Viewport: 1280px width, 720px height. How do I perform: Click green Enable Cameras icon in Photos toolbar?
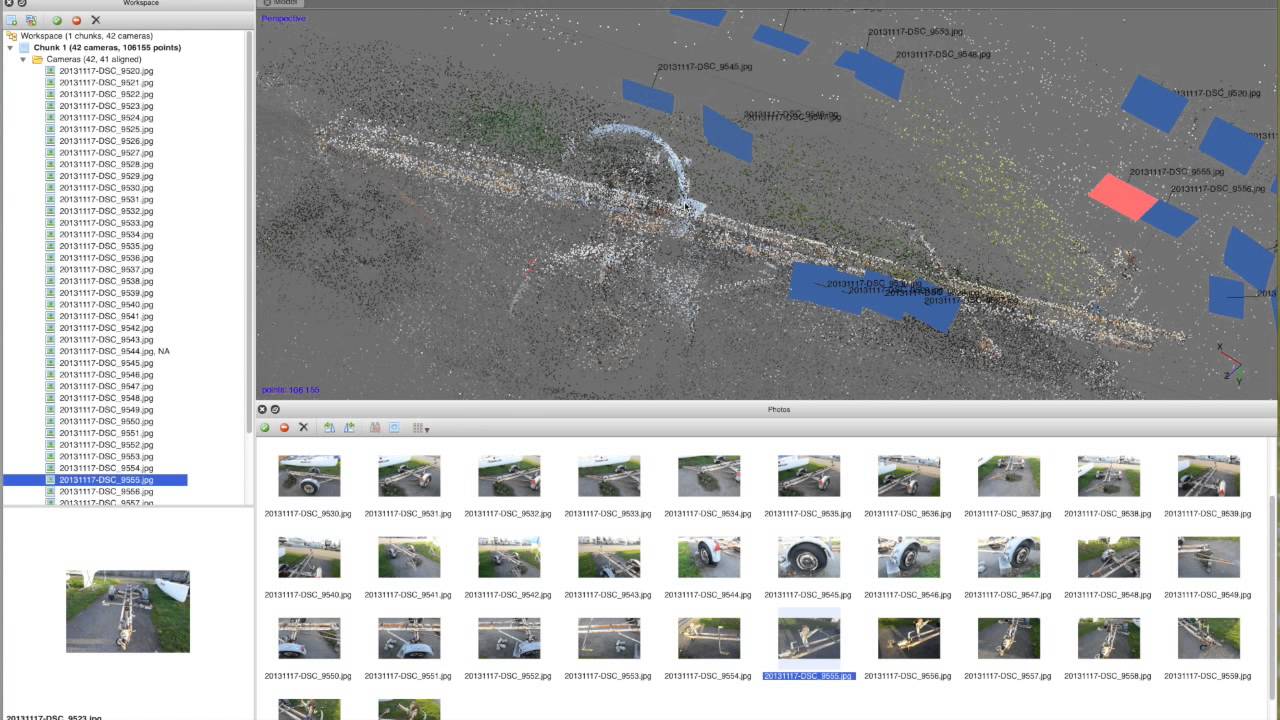pyautogui.click(x=265, y=428)
